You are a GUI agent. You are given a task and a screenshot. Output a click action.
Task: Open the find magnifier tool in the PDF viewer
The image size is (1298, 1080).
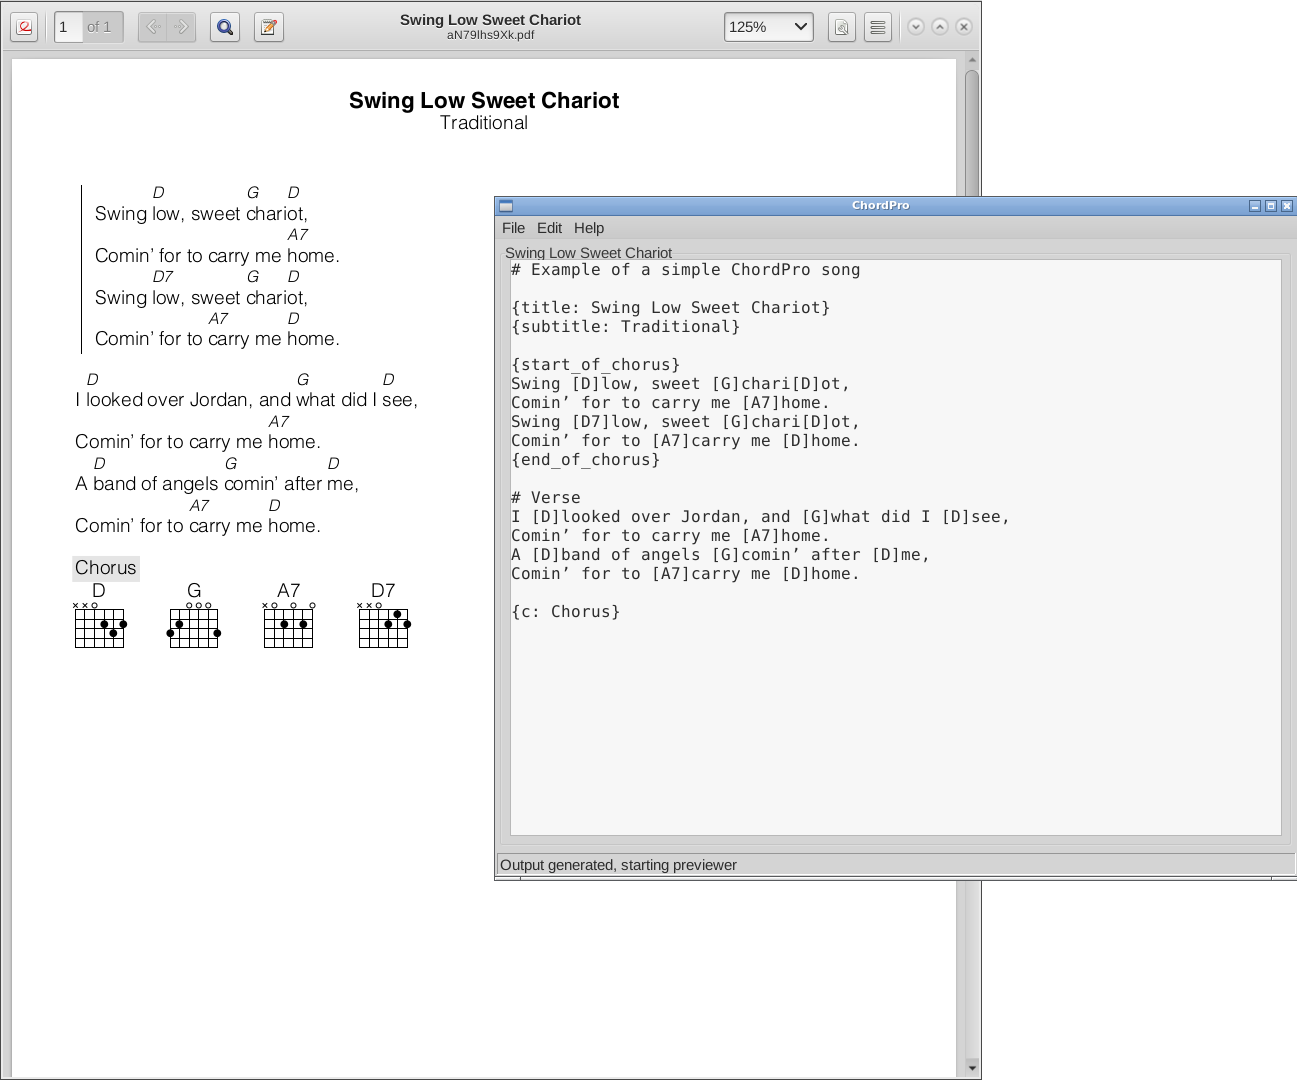[225, 27]
